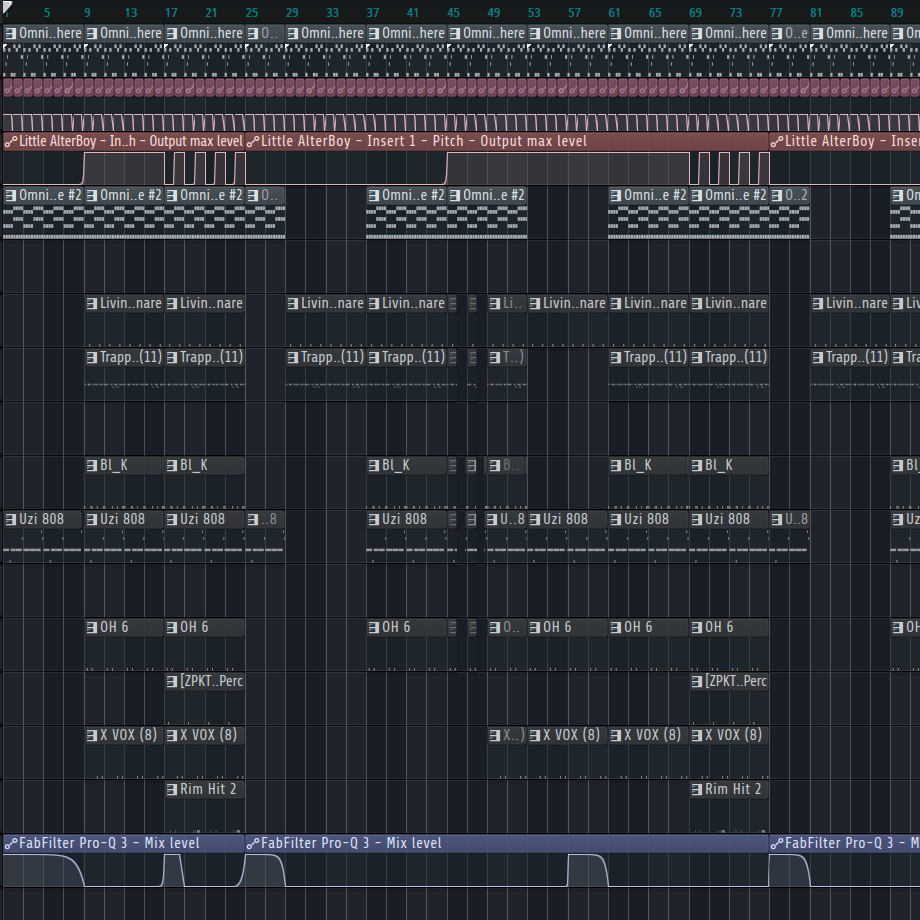Select the 'Livin..nare' clip title at bar 81

tap(857, 303)
